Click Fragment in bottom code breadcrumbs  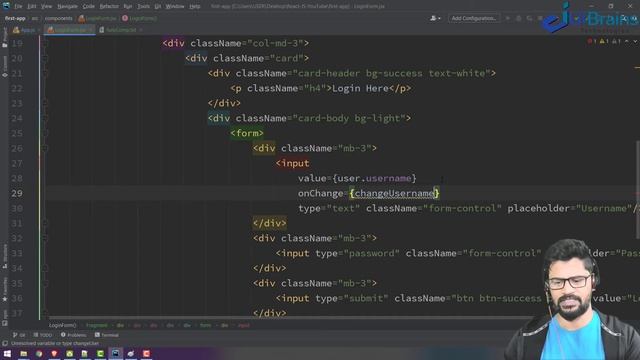97,325
